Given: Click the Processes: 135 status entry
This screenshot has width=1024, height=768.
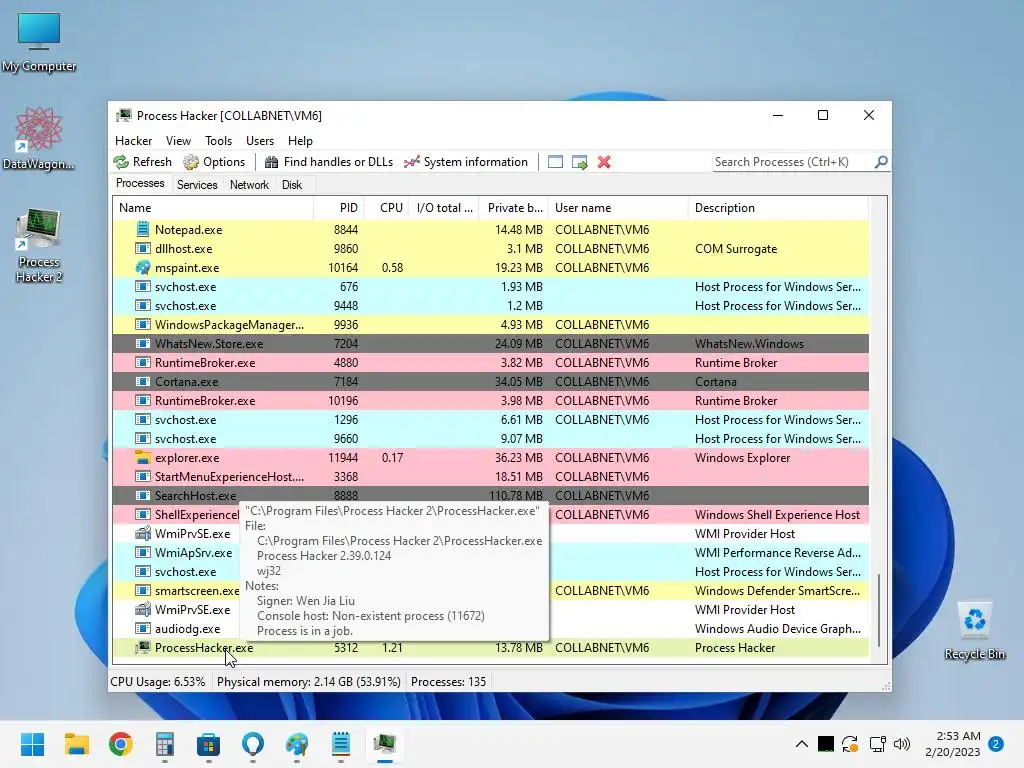Looking at the screenshot, I should click(448, 682).
